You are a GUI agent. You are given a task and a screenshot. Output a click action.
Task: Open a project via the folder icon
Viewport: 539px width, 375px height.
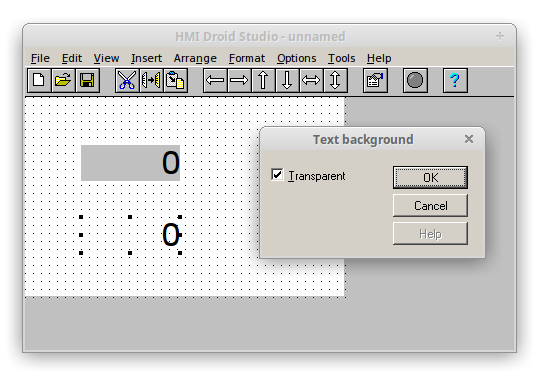pos(63,81)
